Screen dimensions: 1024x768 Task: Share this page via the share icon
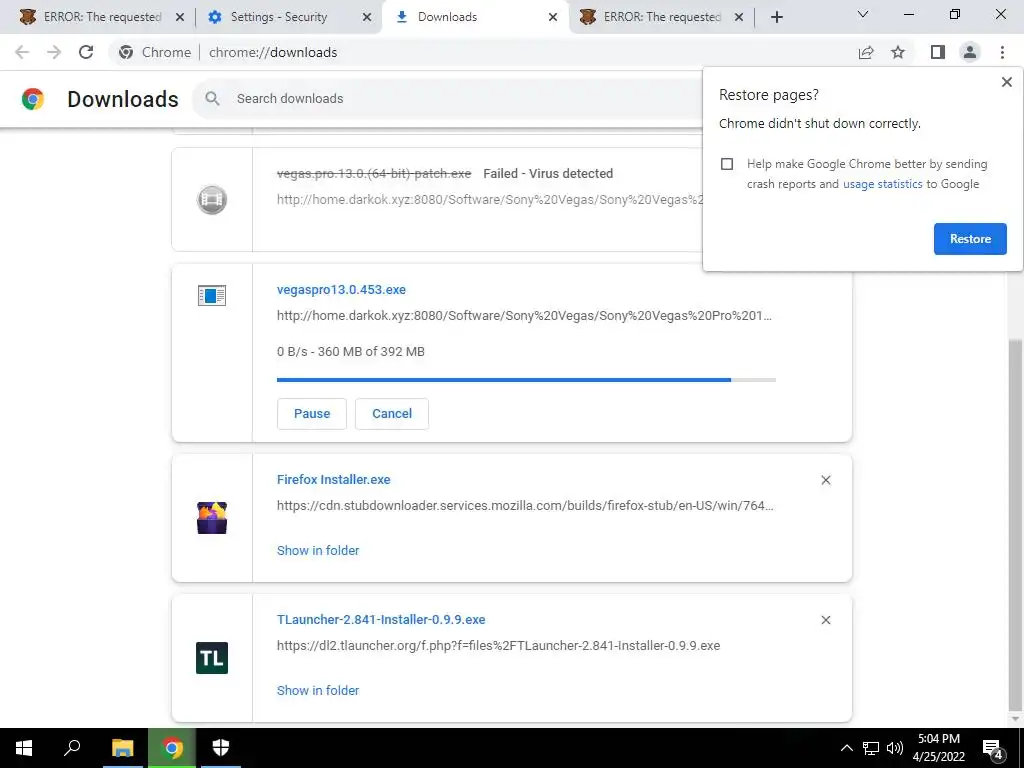(x=866, y=52)
